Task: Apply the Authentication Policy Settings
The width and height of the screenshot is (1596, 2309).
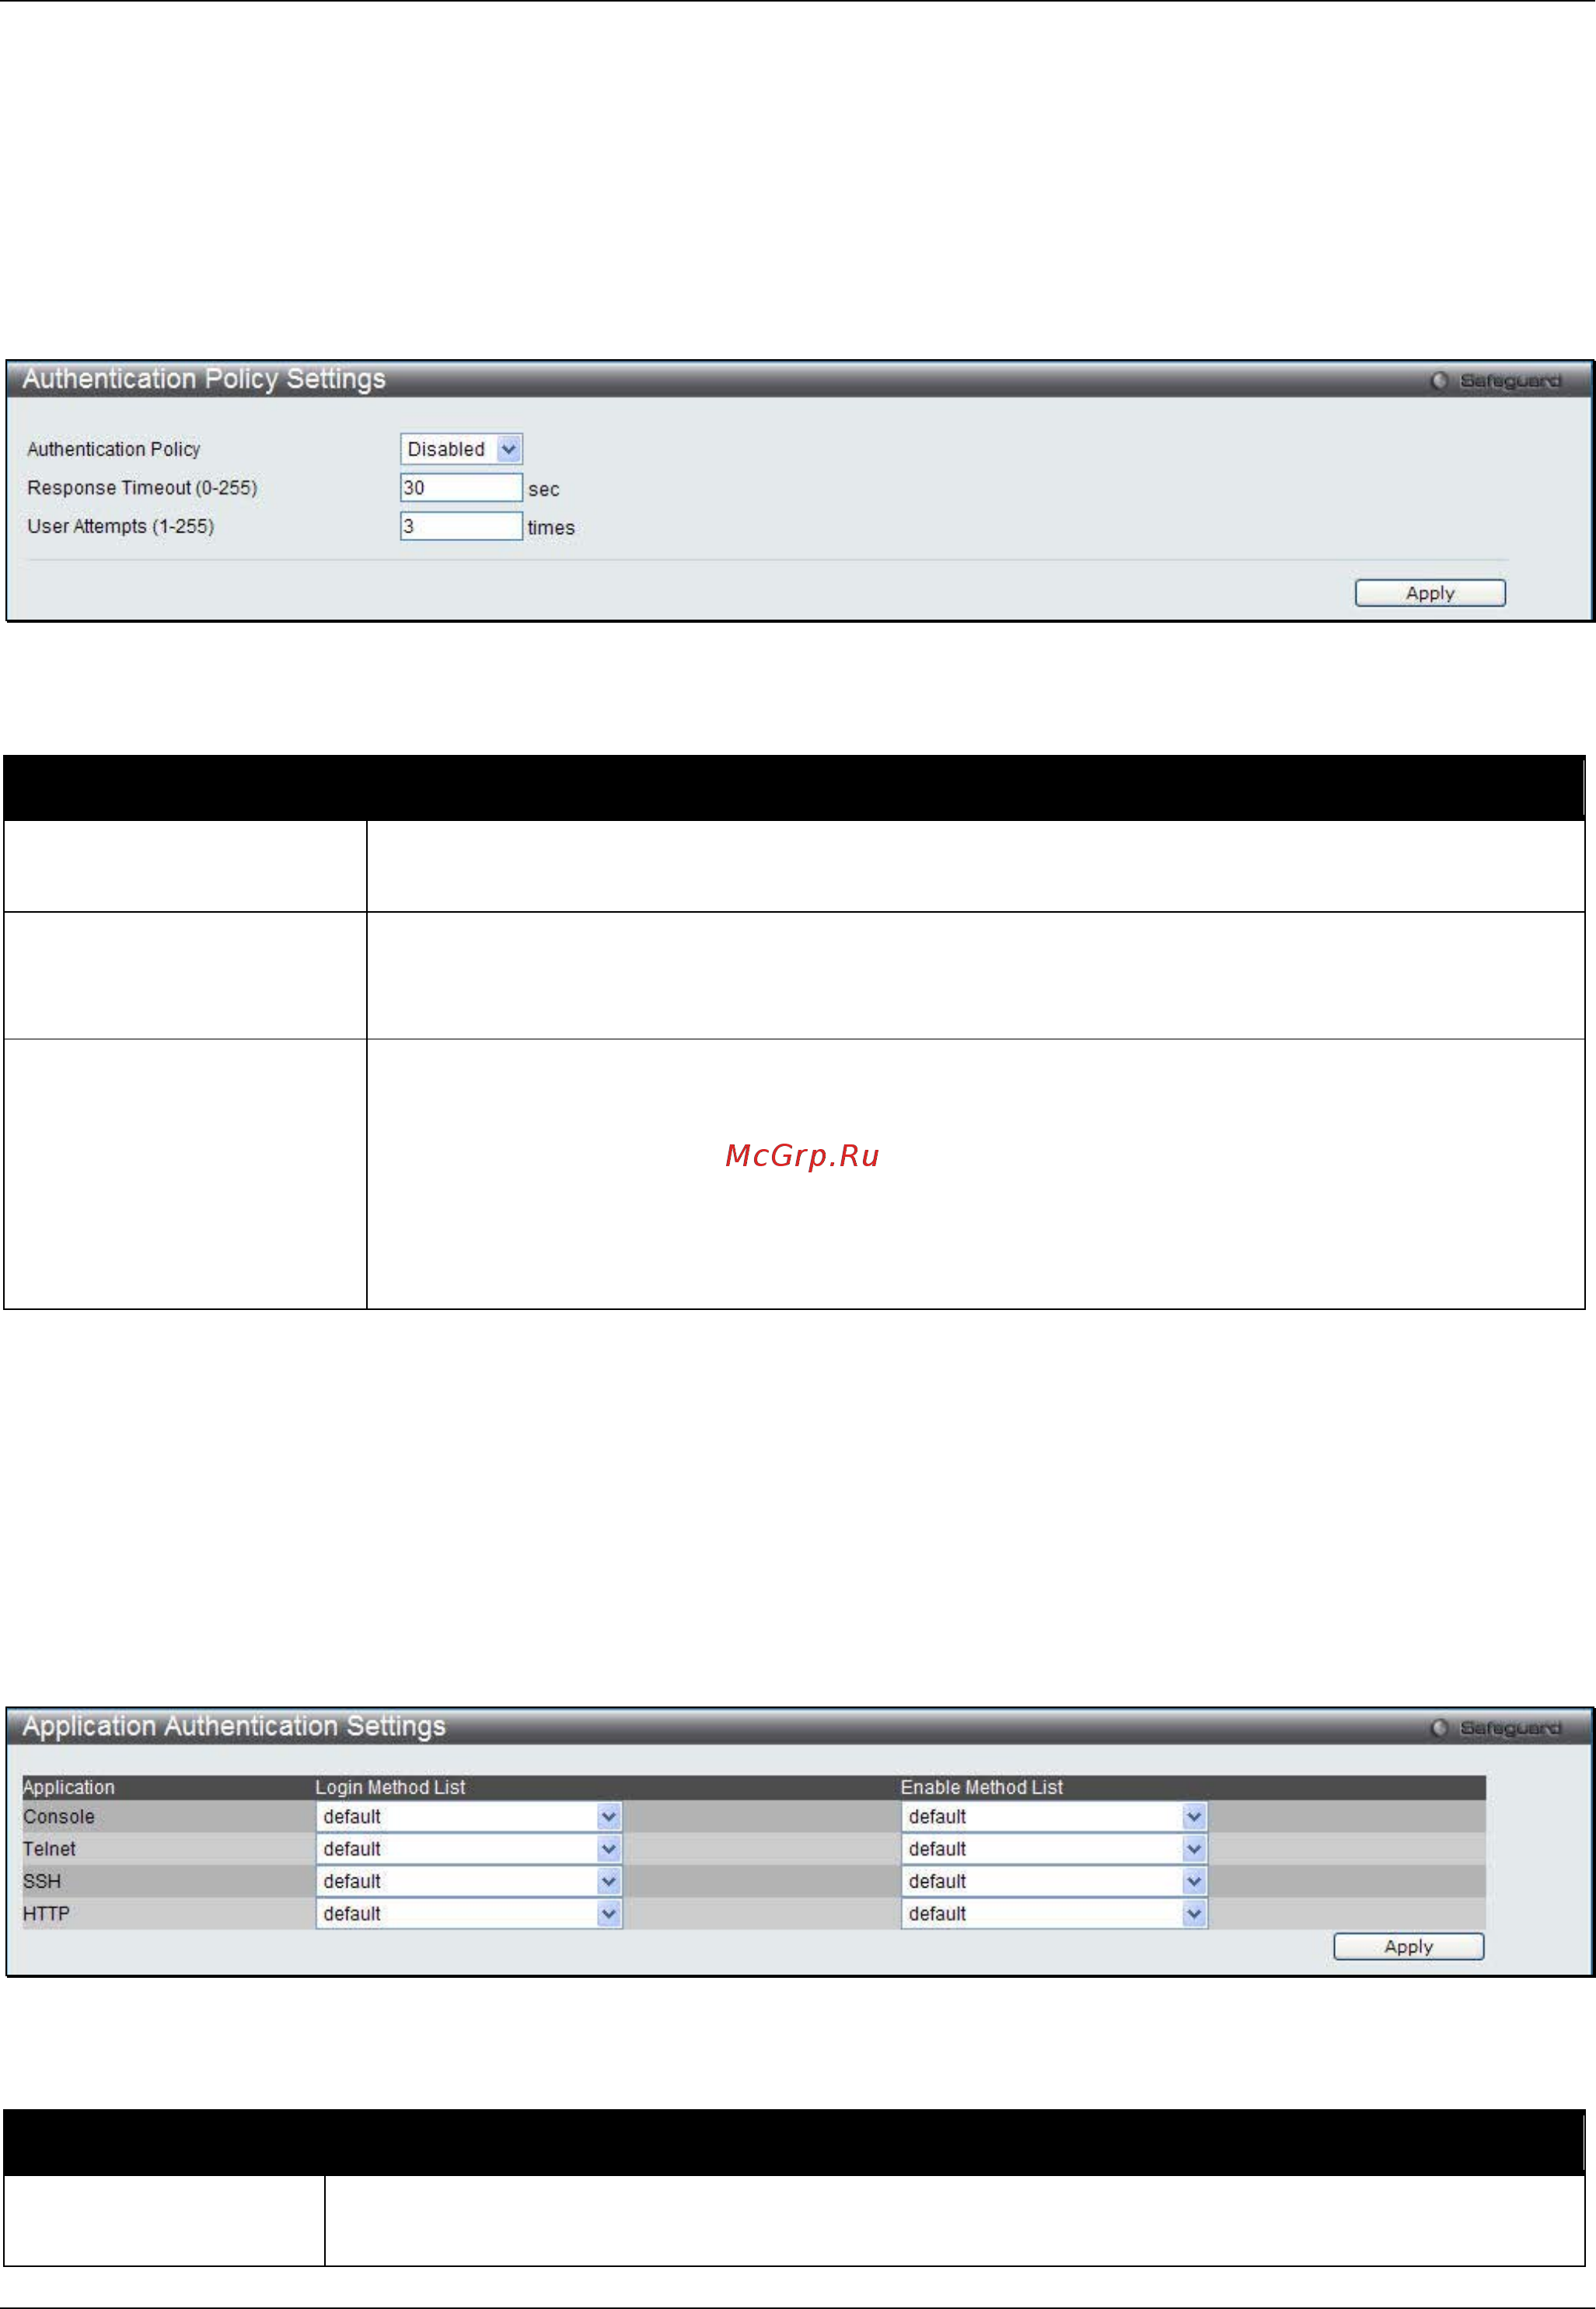Action: click(x=1430, y=593)
